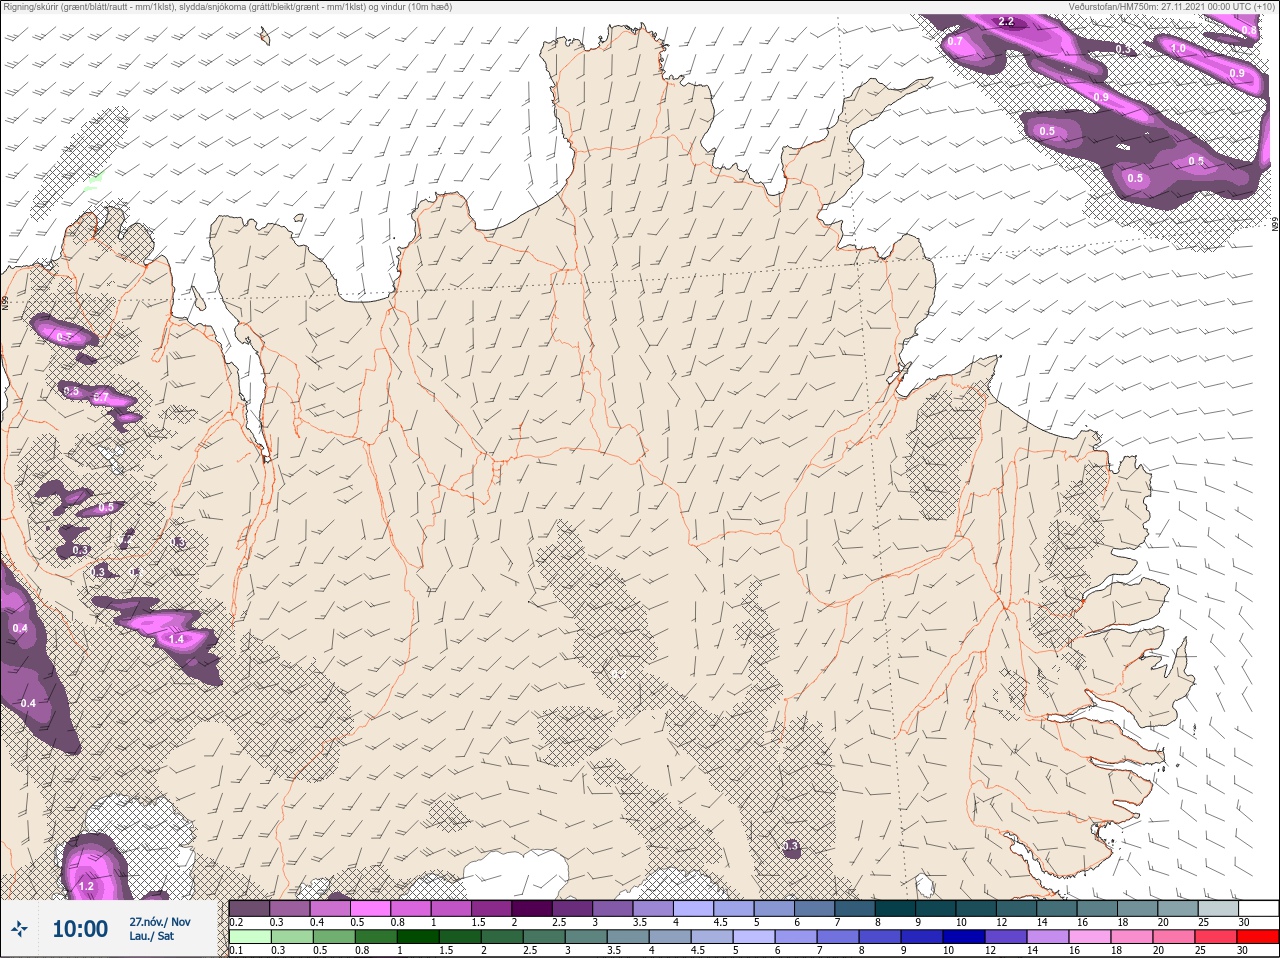Pick the pale green 0.1 rain legend swatch
The height and width of the screenshot is (958, 1280).
click(x=250, y=937)
